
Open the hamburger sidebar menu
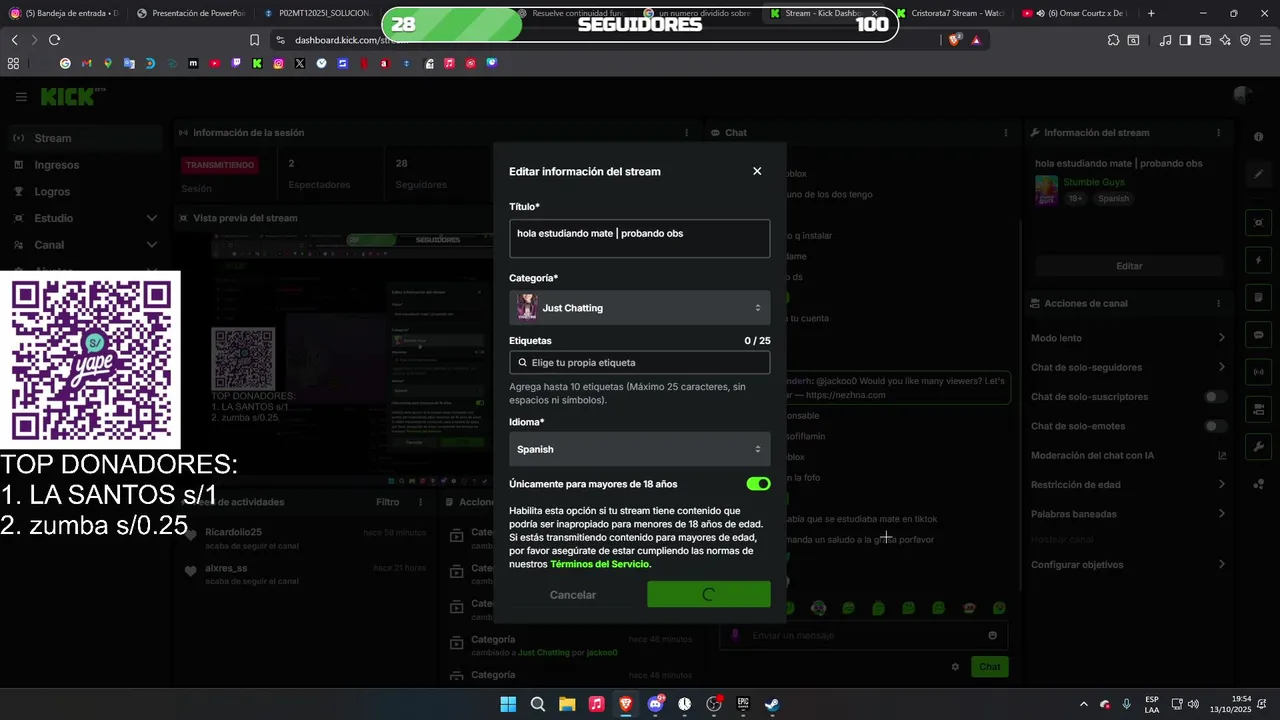[21, 97]
